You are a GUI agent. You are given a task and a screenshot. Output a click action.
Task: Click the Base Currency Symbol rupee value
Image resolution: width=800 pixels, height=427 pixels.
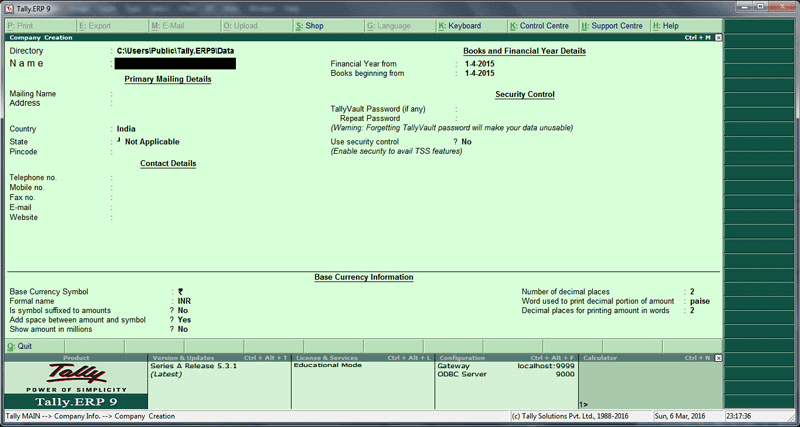click(x=181, y=292)
